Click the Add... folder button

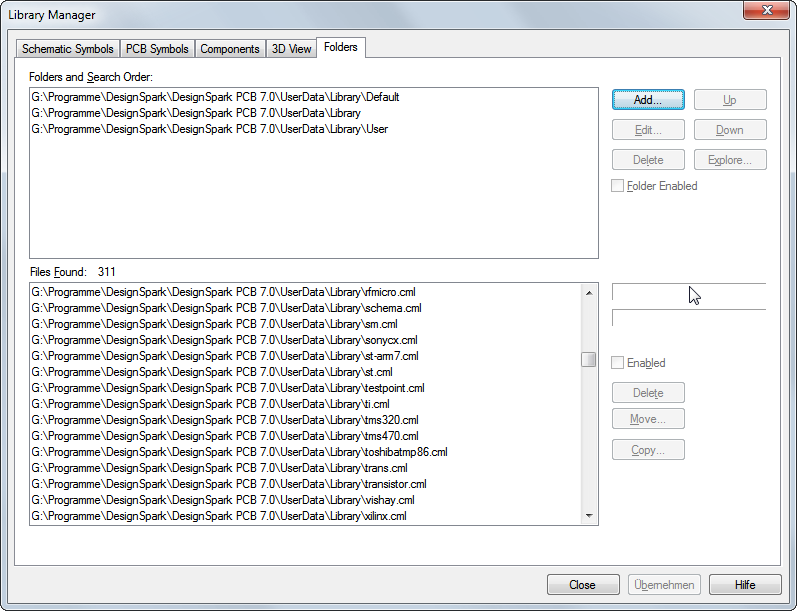648,100
